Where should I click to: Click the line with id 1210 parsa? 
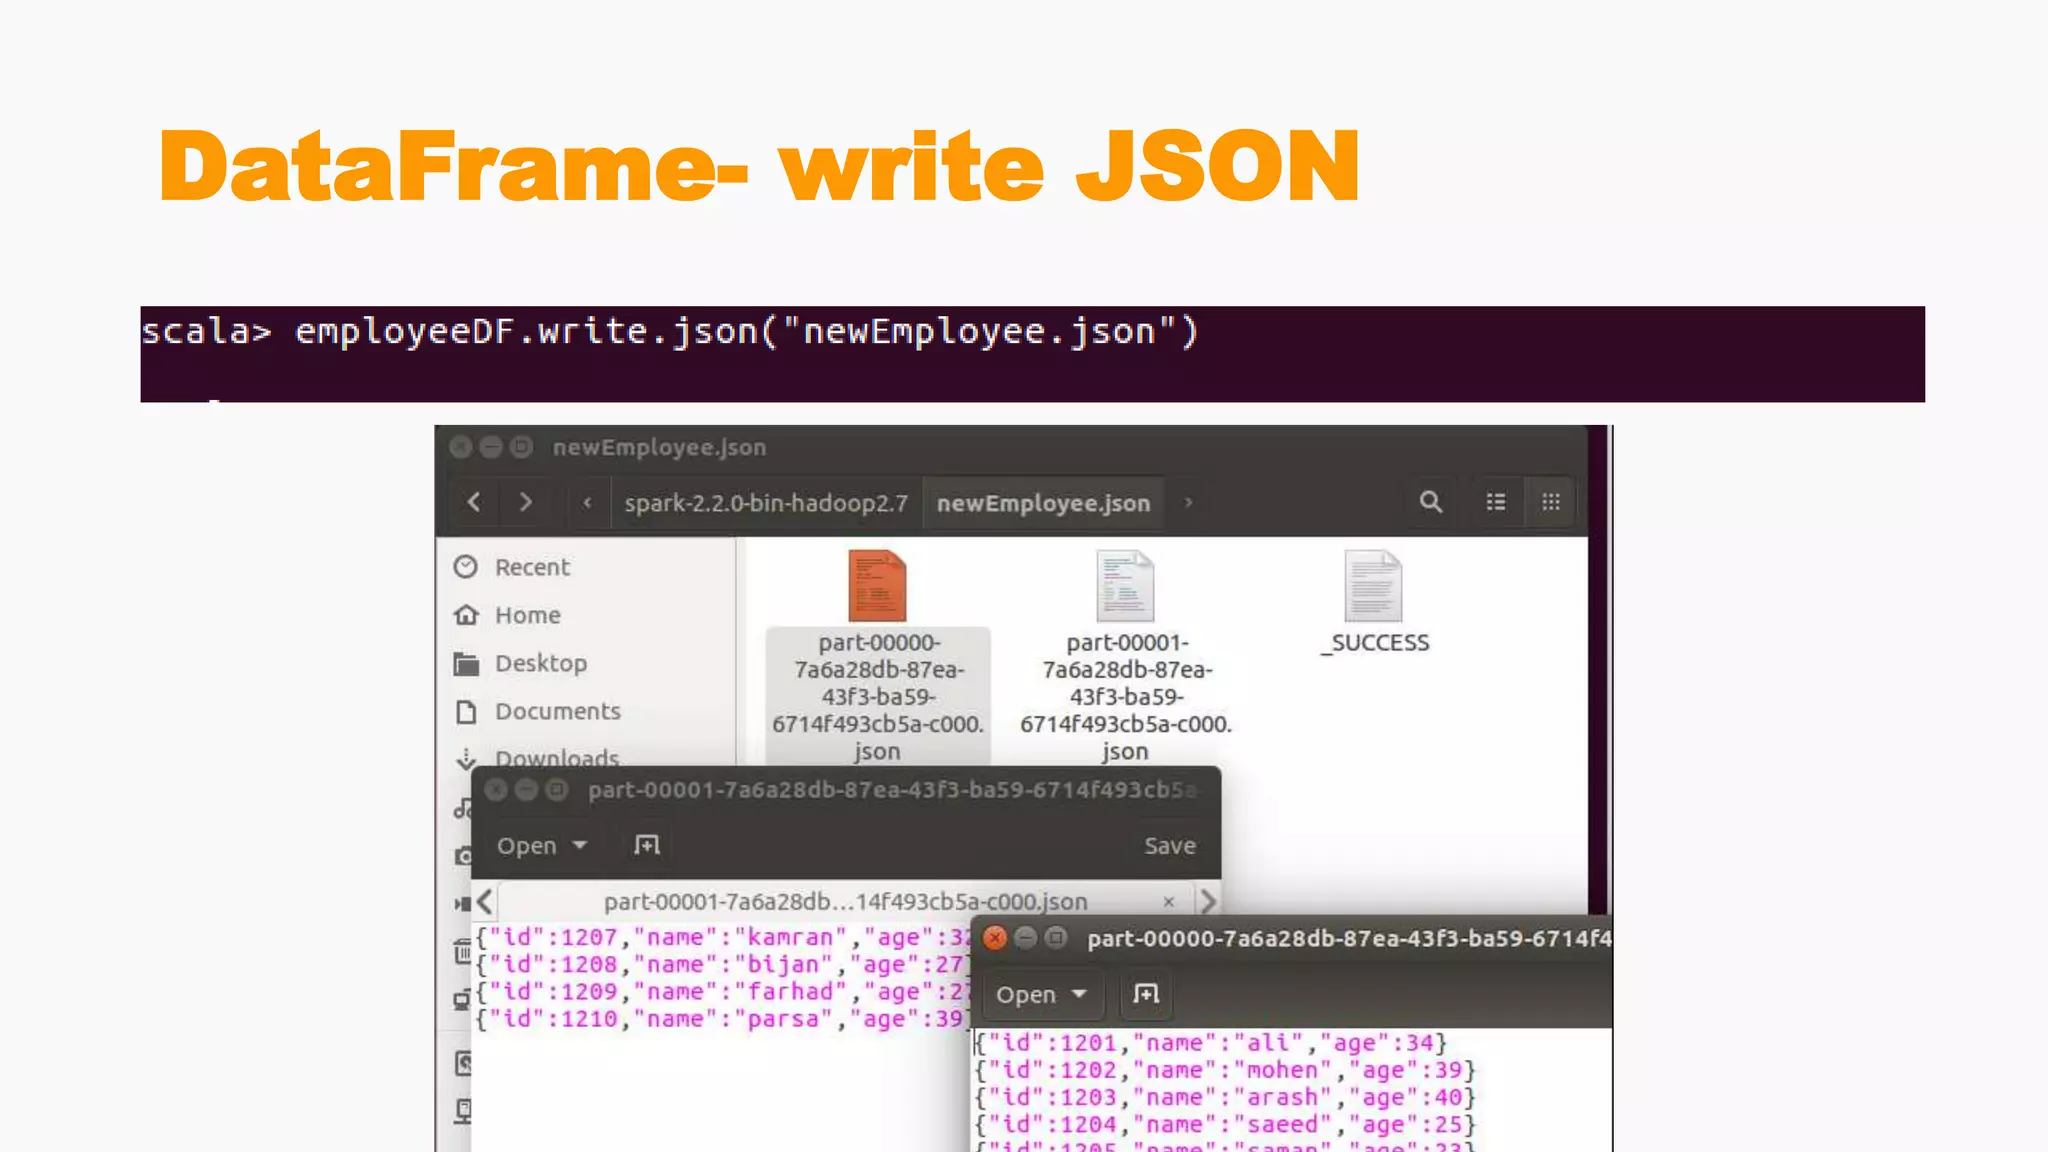(722, 1018)
